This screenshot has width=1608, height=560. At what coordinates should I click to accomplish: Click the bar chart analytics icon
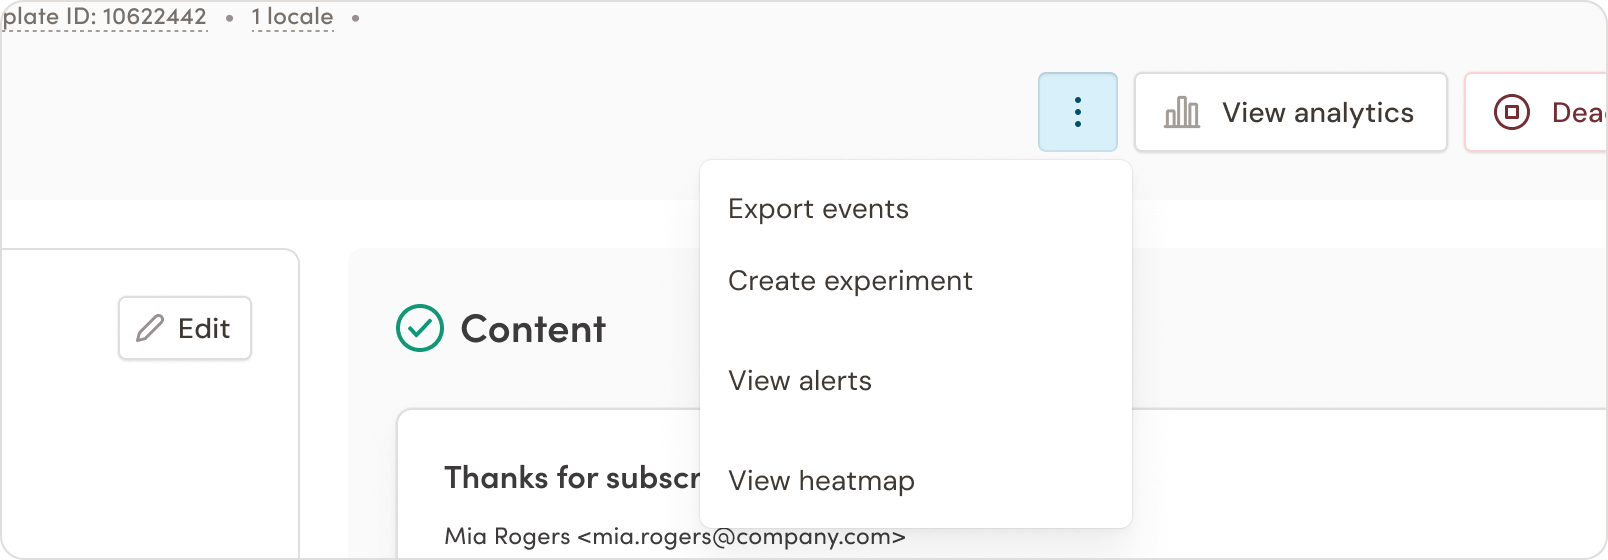[x=1182, y=112]
